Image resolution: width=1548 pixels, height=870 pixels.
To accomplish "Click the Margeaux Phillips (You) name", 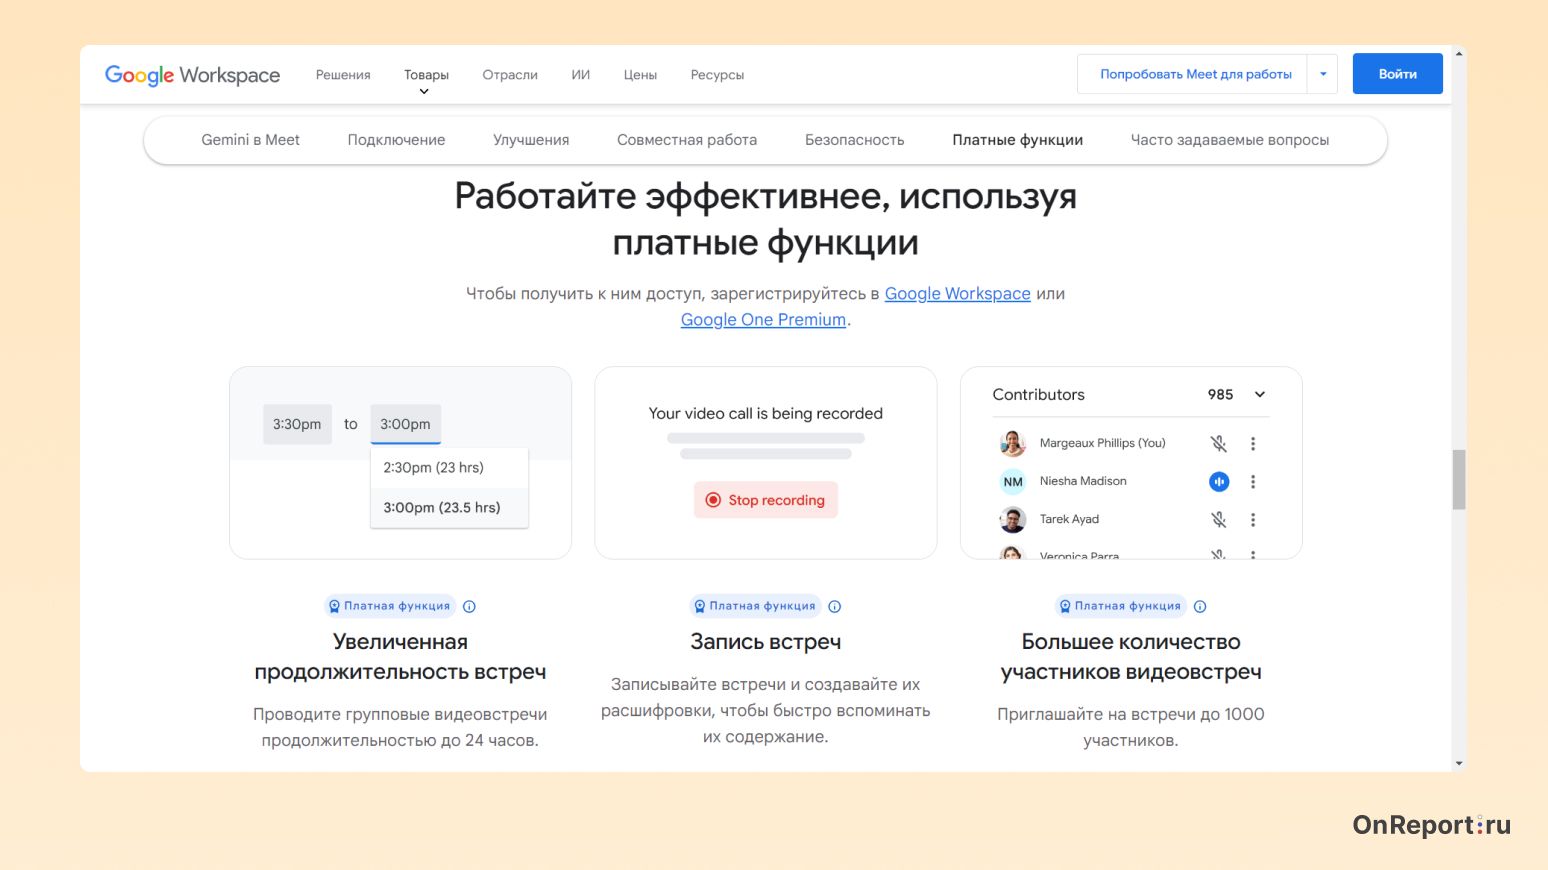I will (x=1103, y=443).
